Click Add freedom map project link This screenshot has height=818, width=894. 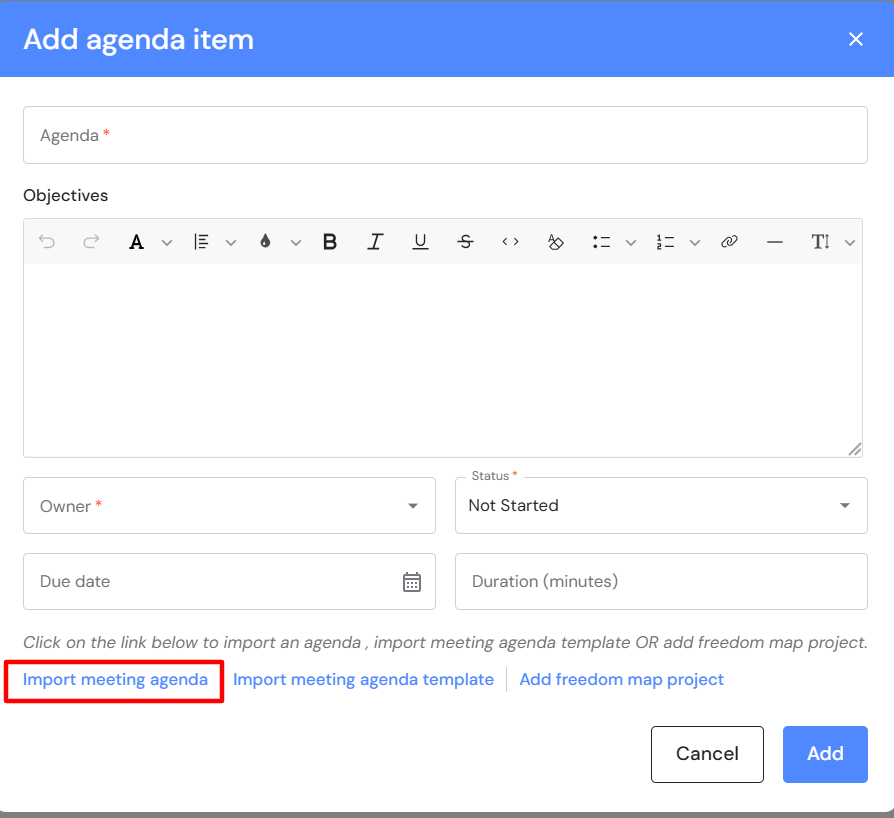pyautogui.click(x=621, y=680)
